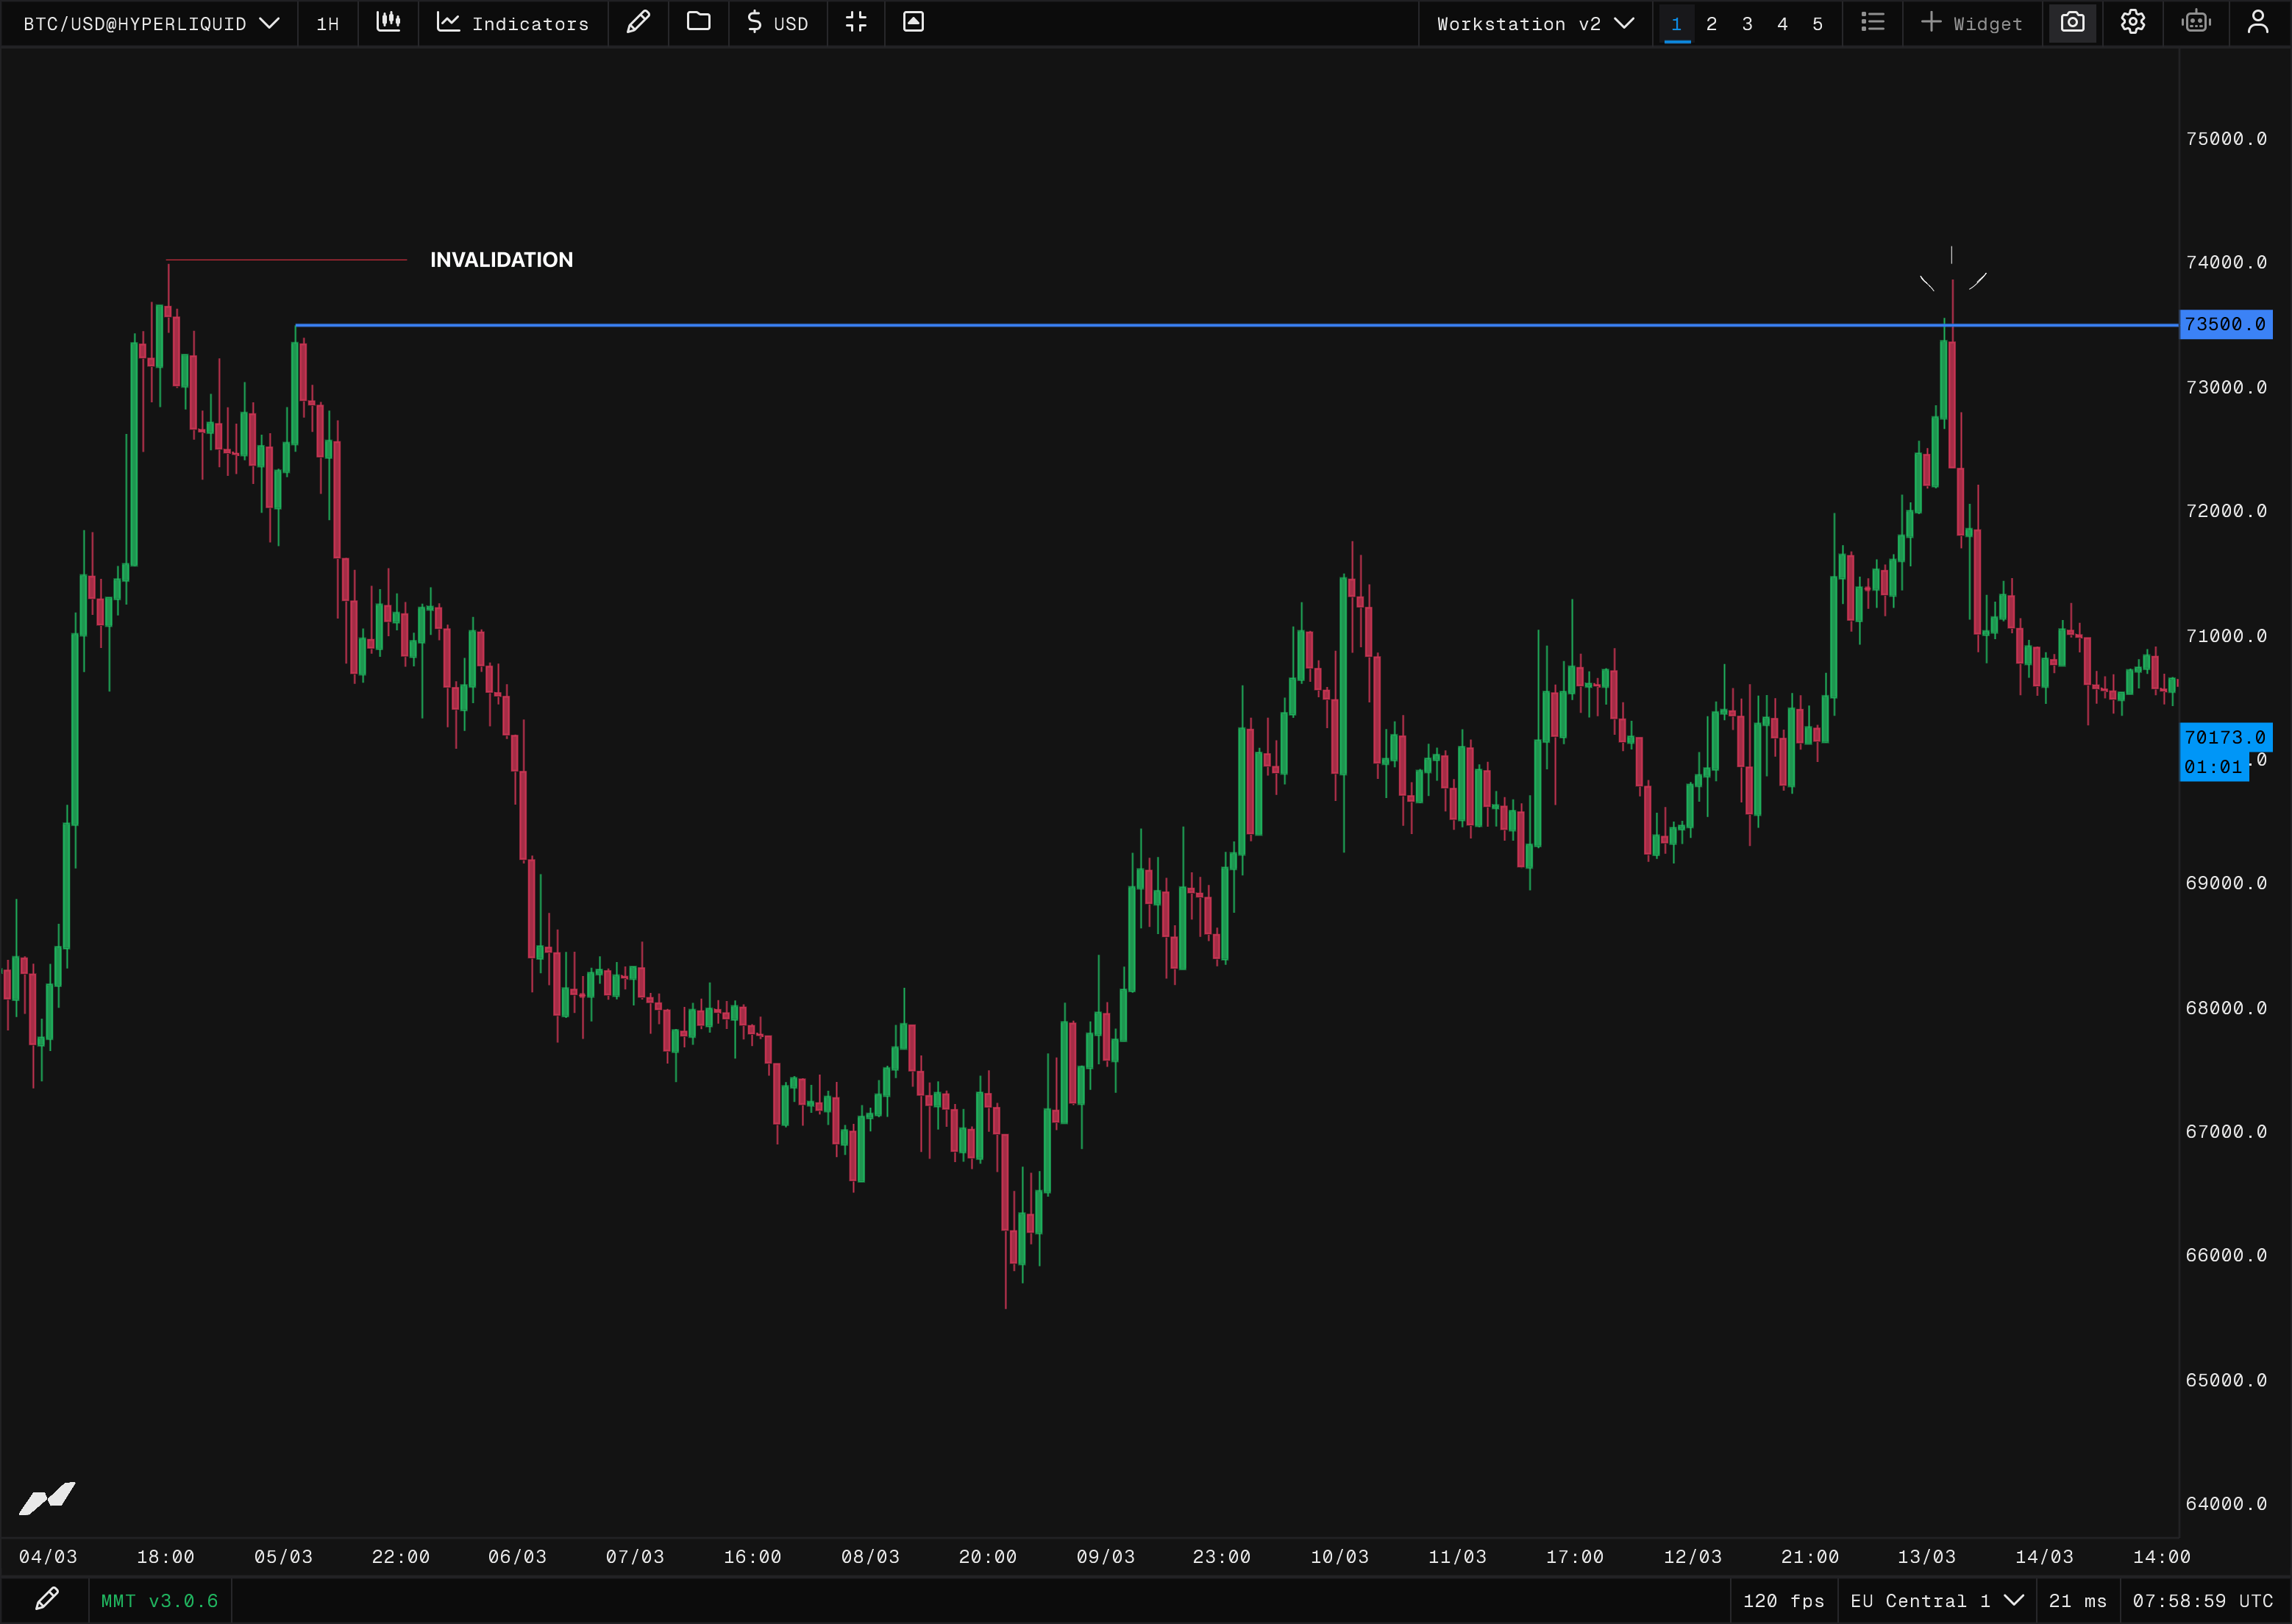This screenshot has height=1624, width=2292.
Task: Select the pencil drawing tool in toolbar
Action: (638, 22)
